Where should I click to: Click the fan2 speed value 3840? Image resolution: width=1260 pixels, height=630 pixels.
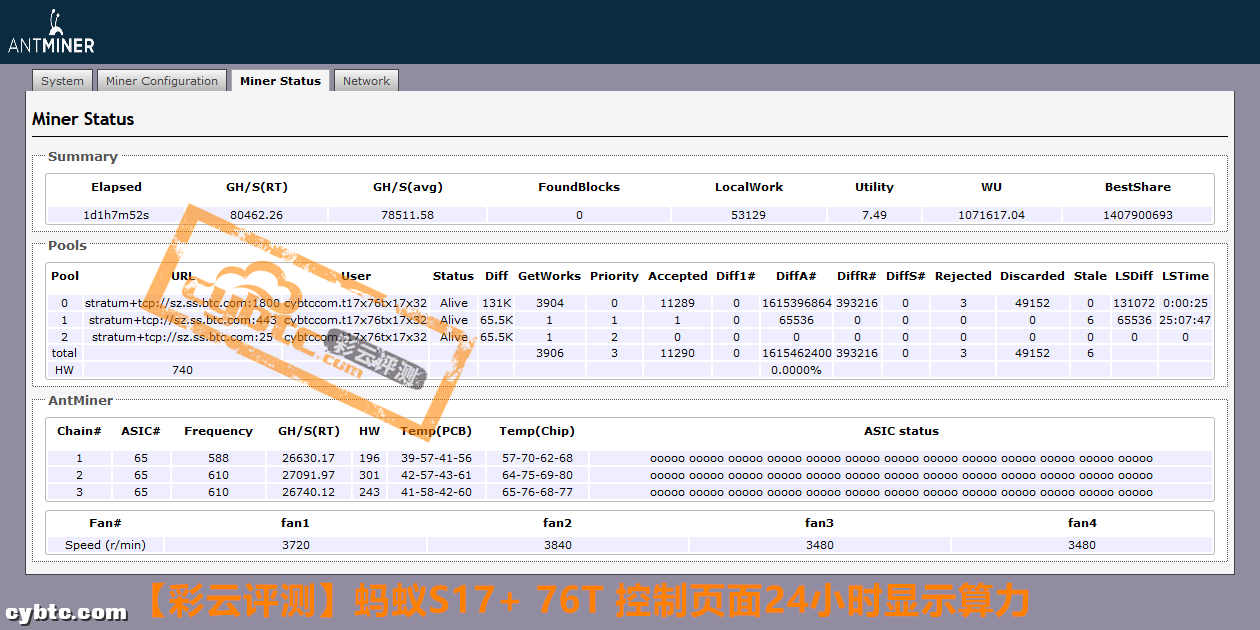[557, 545]
